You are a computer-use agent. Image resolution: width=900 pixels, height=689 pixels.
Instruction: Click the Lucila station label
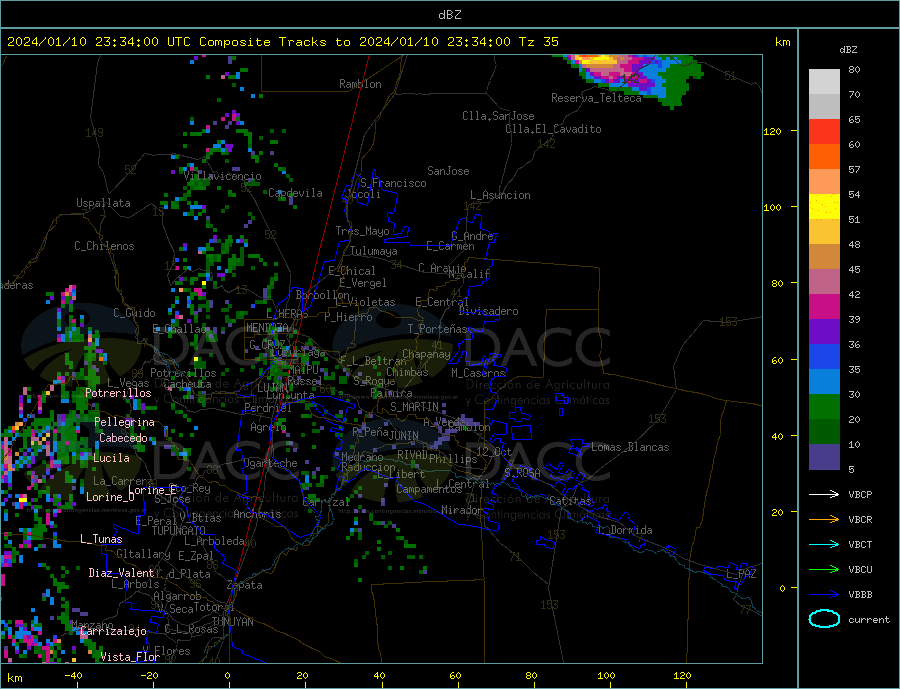111,458
